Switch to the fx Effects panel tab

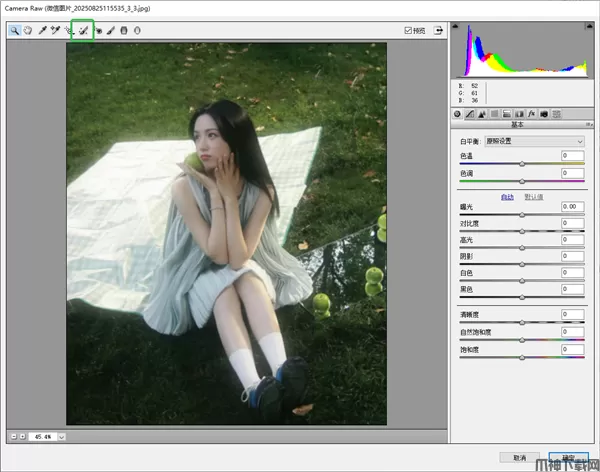[x=532, y=113]
